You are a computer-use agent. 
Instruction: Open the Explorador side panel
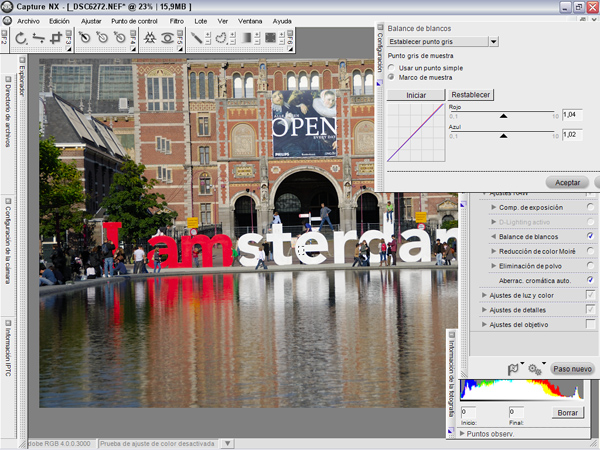tap(22, 77)
